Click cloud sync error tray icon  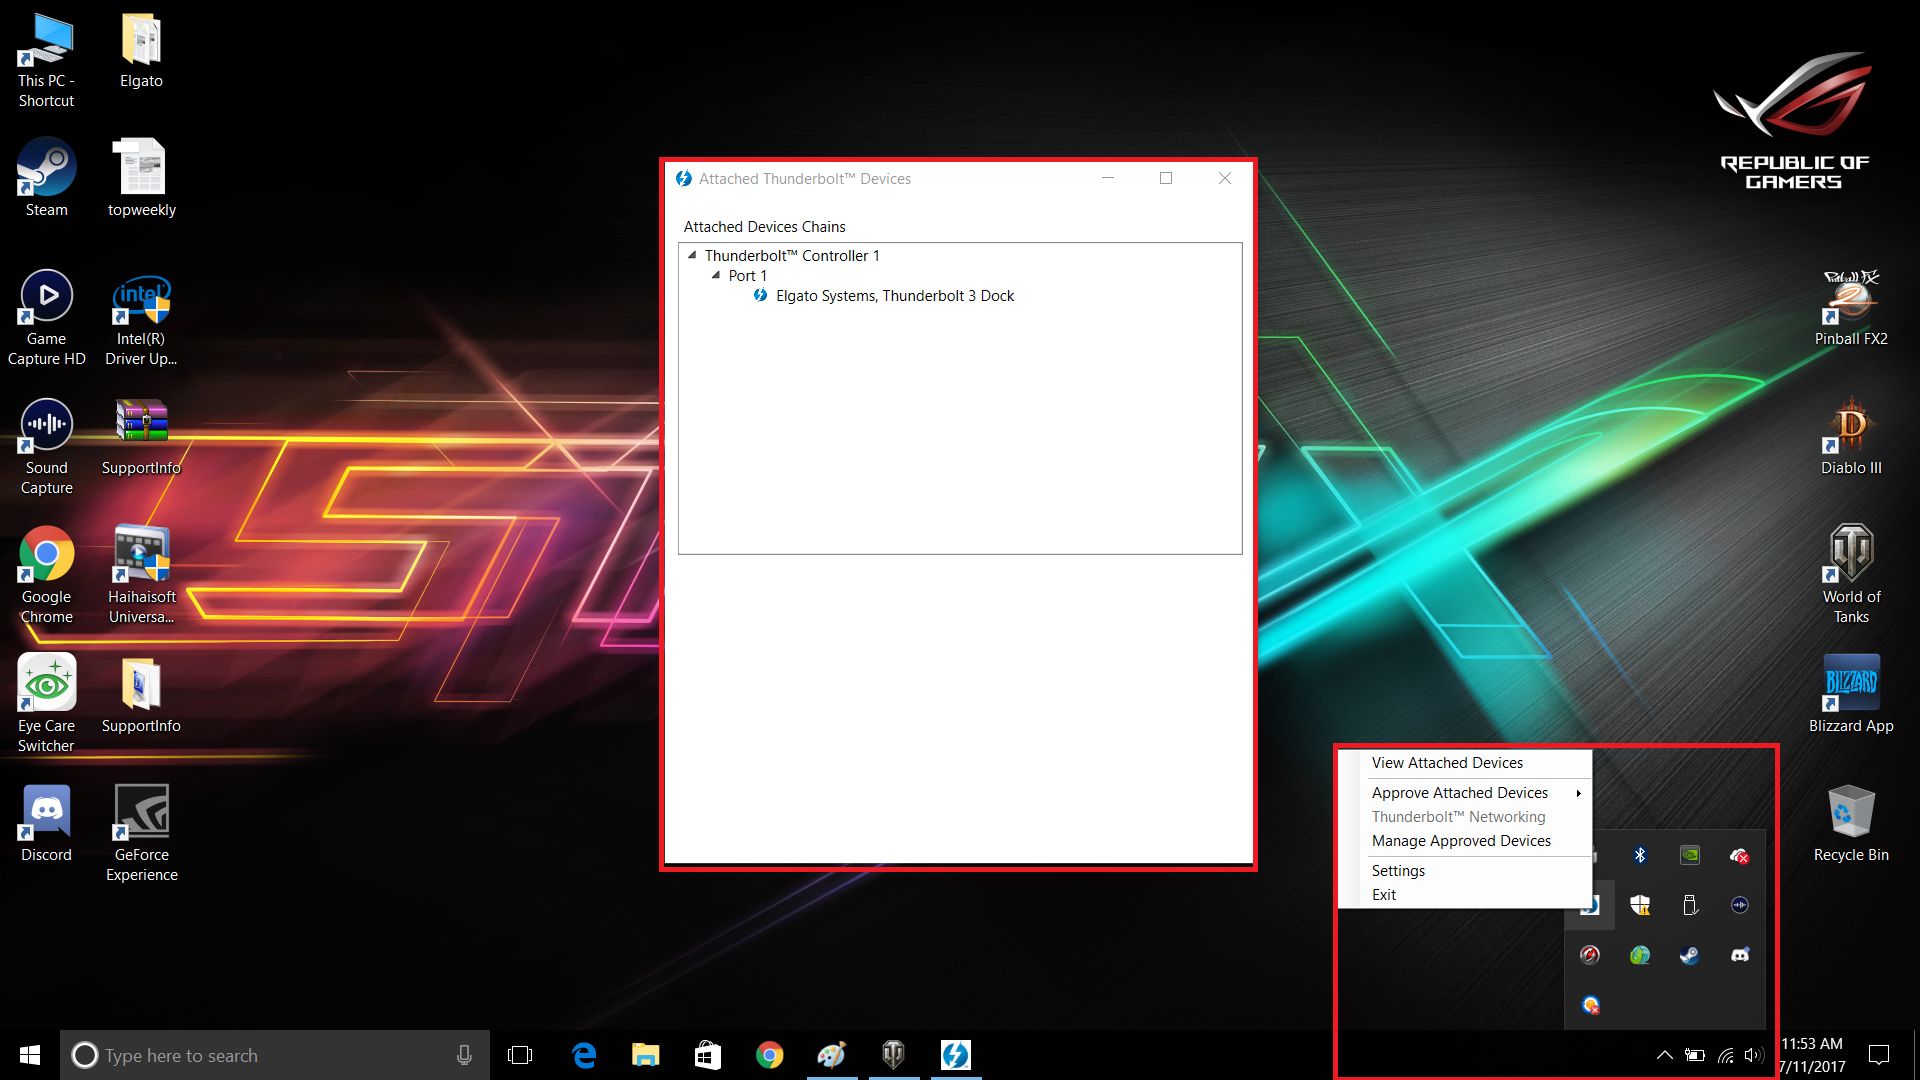coord(1740,855)
